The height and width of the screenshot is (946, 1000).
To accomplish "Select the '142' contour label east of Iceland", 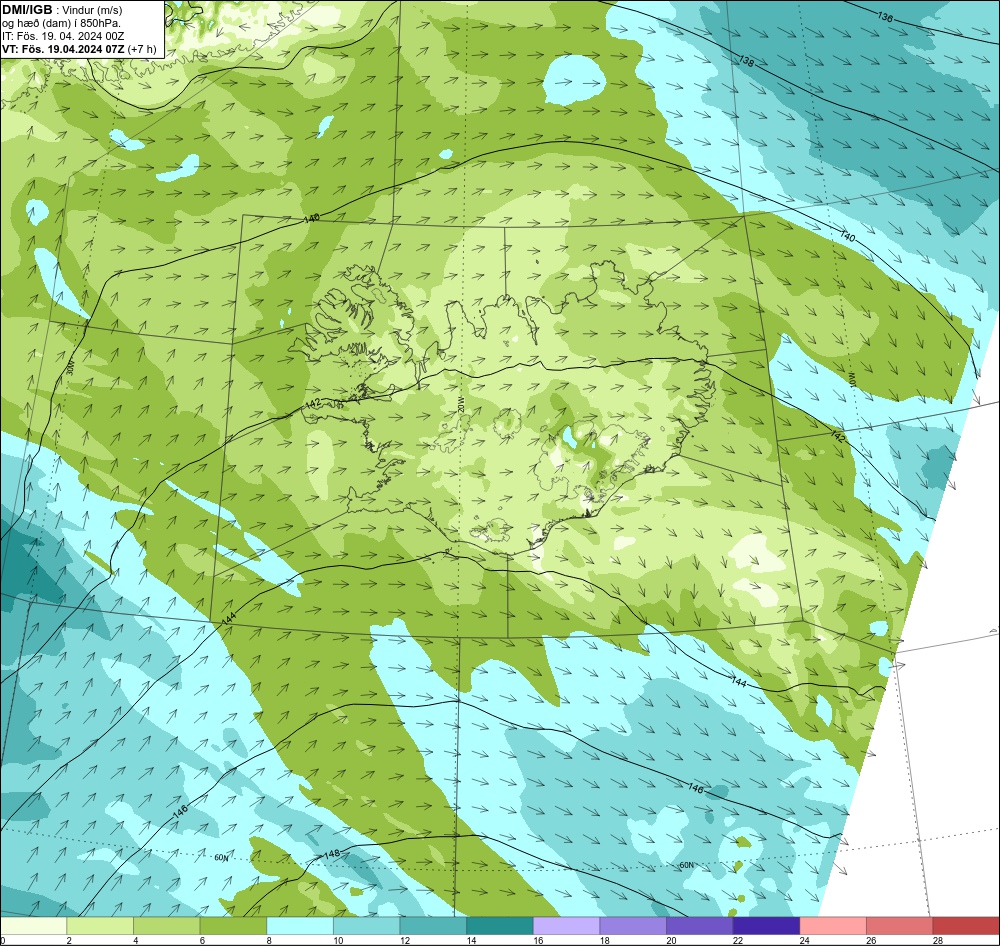I will pos(838,438).
